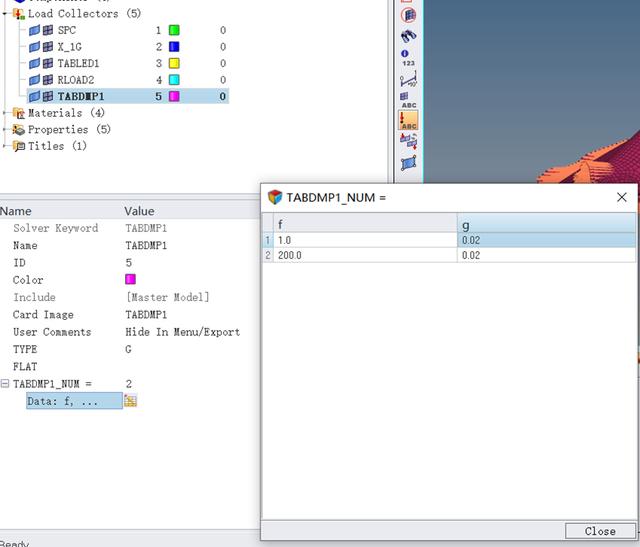Collapse the Load Collectors tree node
The image size is (640, 547).
click(4, 13)
